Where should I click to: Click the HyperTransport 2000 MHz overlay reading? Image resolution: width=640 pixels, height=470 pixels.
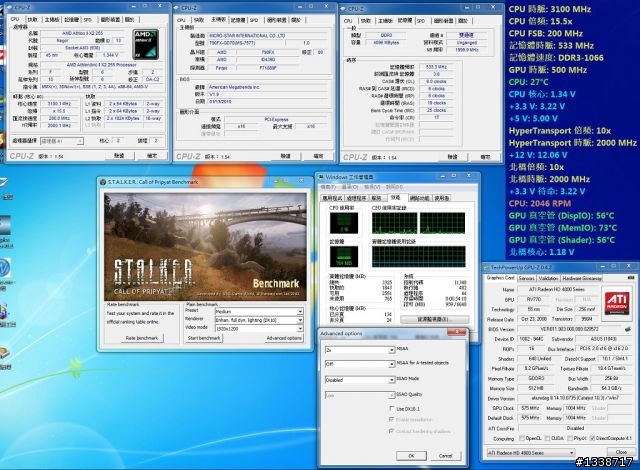coord(572,143)
